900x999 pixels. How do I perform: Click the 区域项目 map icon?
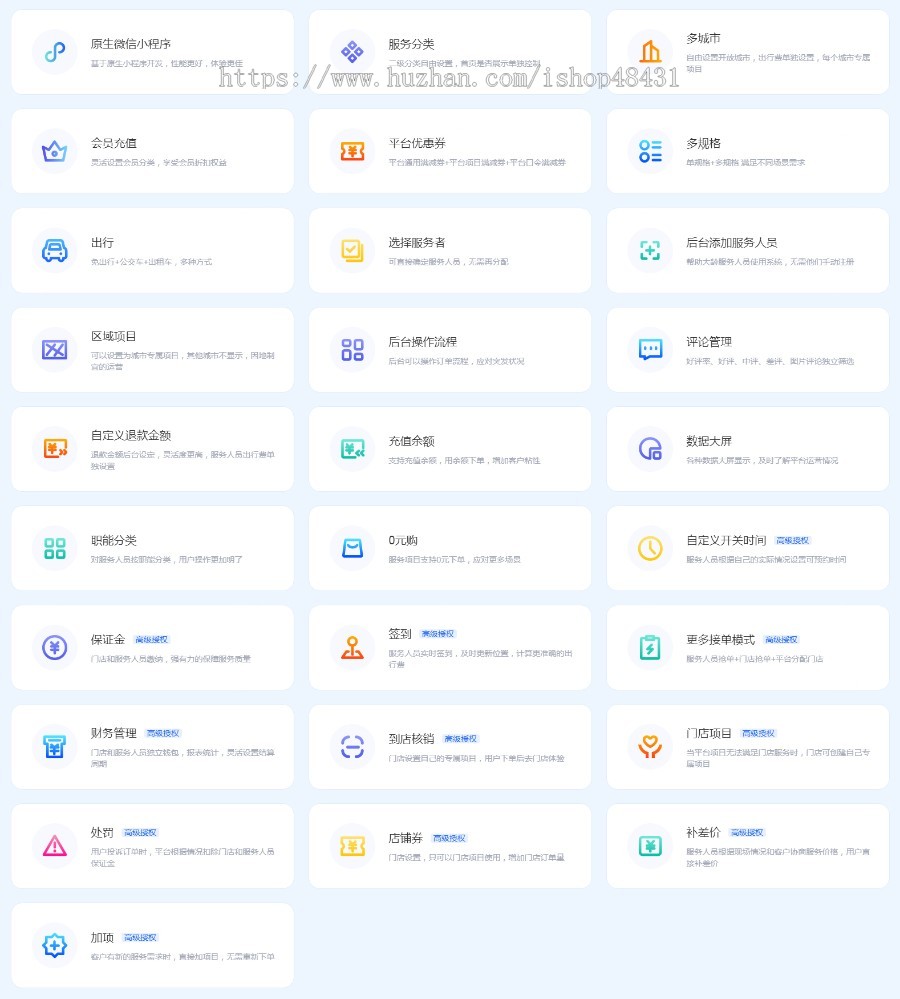[x=55, y=349]
